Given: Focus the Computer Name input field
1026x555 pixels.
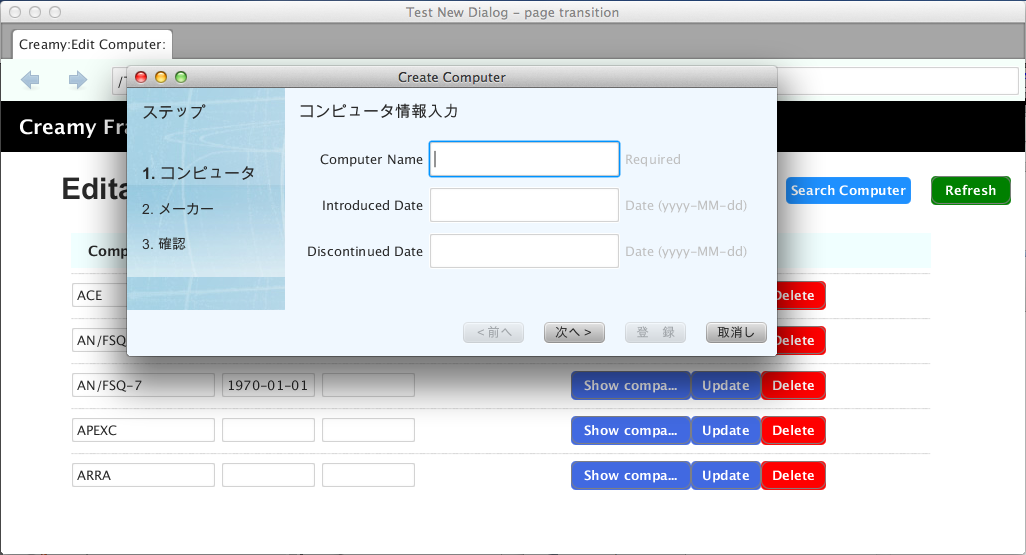Looking at the screenshot, I should click(524, 159).
